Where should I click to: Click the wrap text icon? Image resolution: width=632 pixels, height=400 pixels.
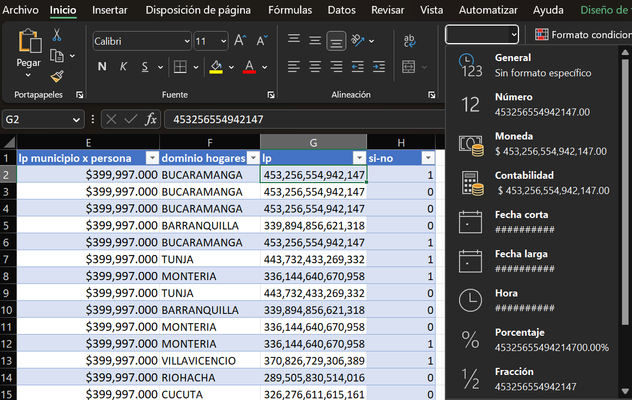click(409, 41)
